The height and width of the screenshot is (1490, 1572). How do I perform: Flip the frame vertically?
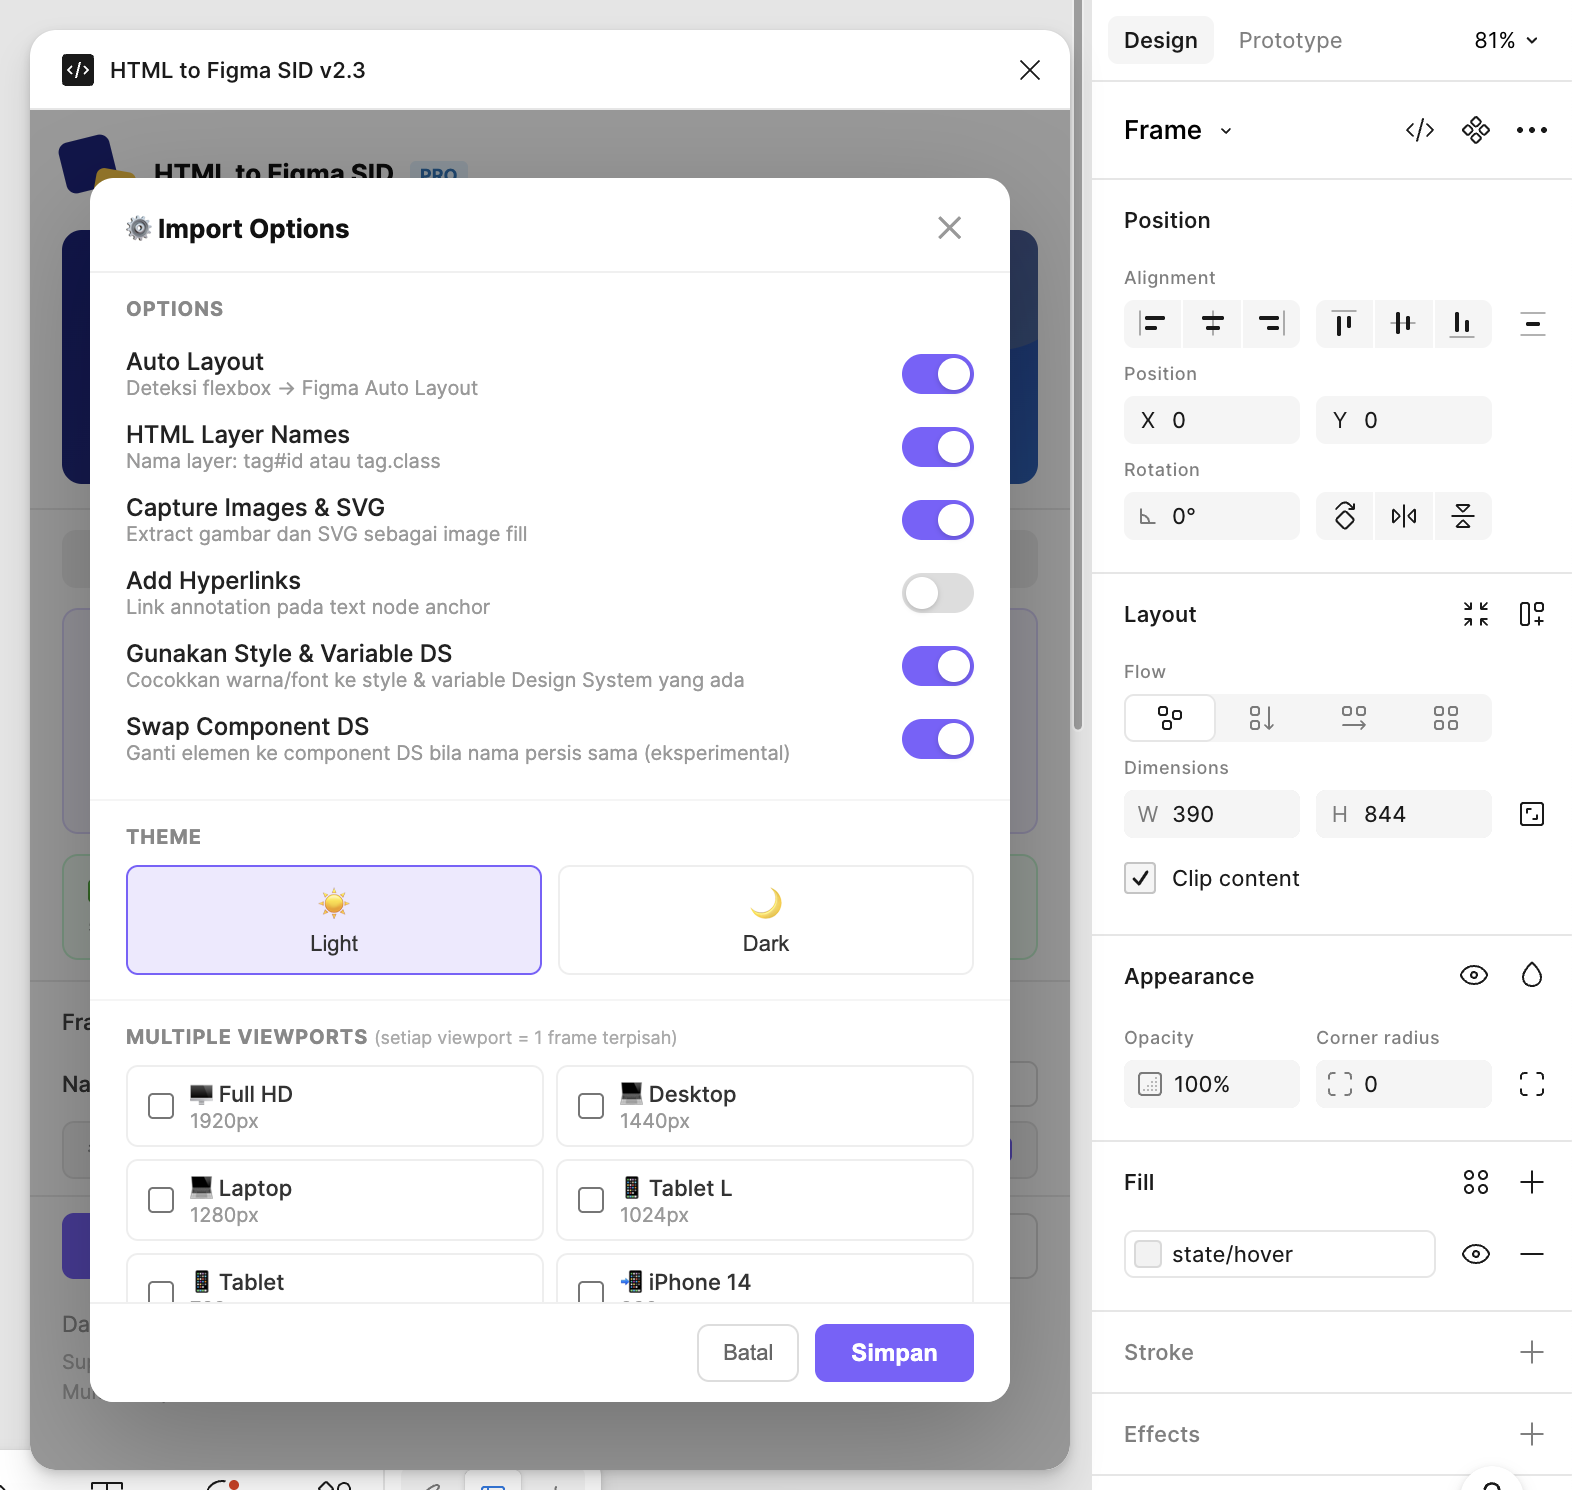[1463, 516]
